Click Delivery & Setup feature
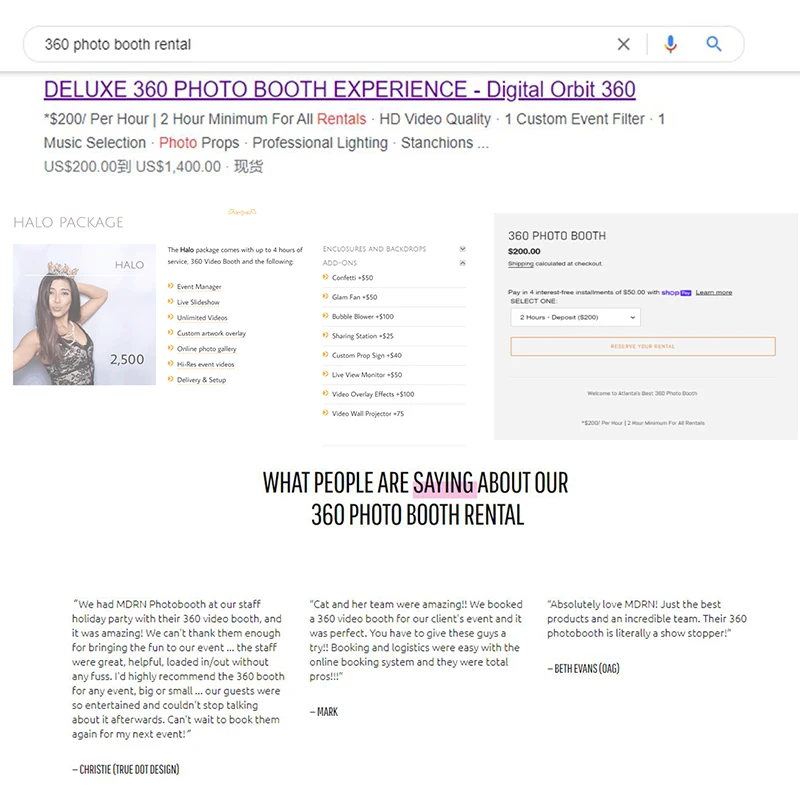The height and width of the screenshot is (800, 800). [202, 380]
